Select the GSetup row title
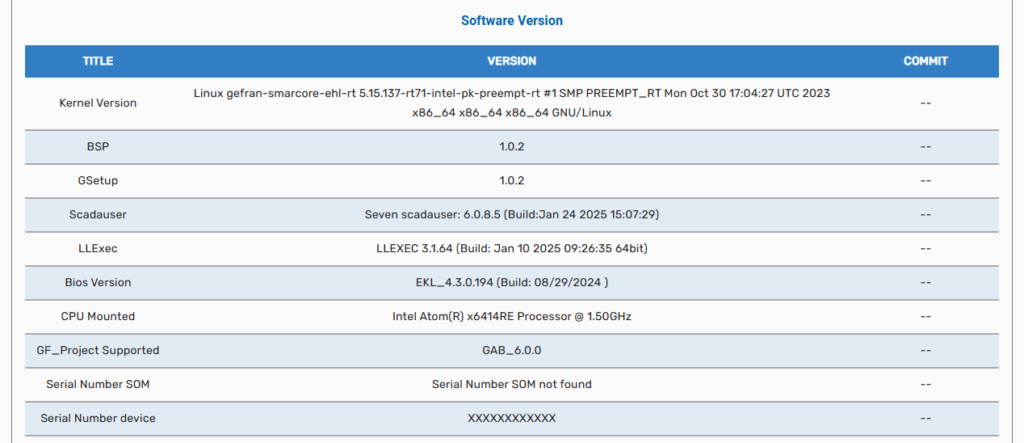This screenshot has width=1024, height=443. (x=98, y=180)
